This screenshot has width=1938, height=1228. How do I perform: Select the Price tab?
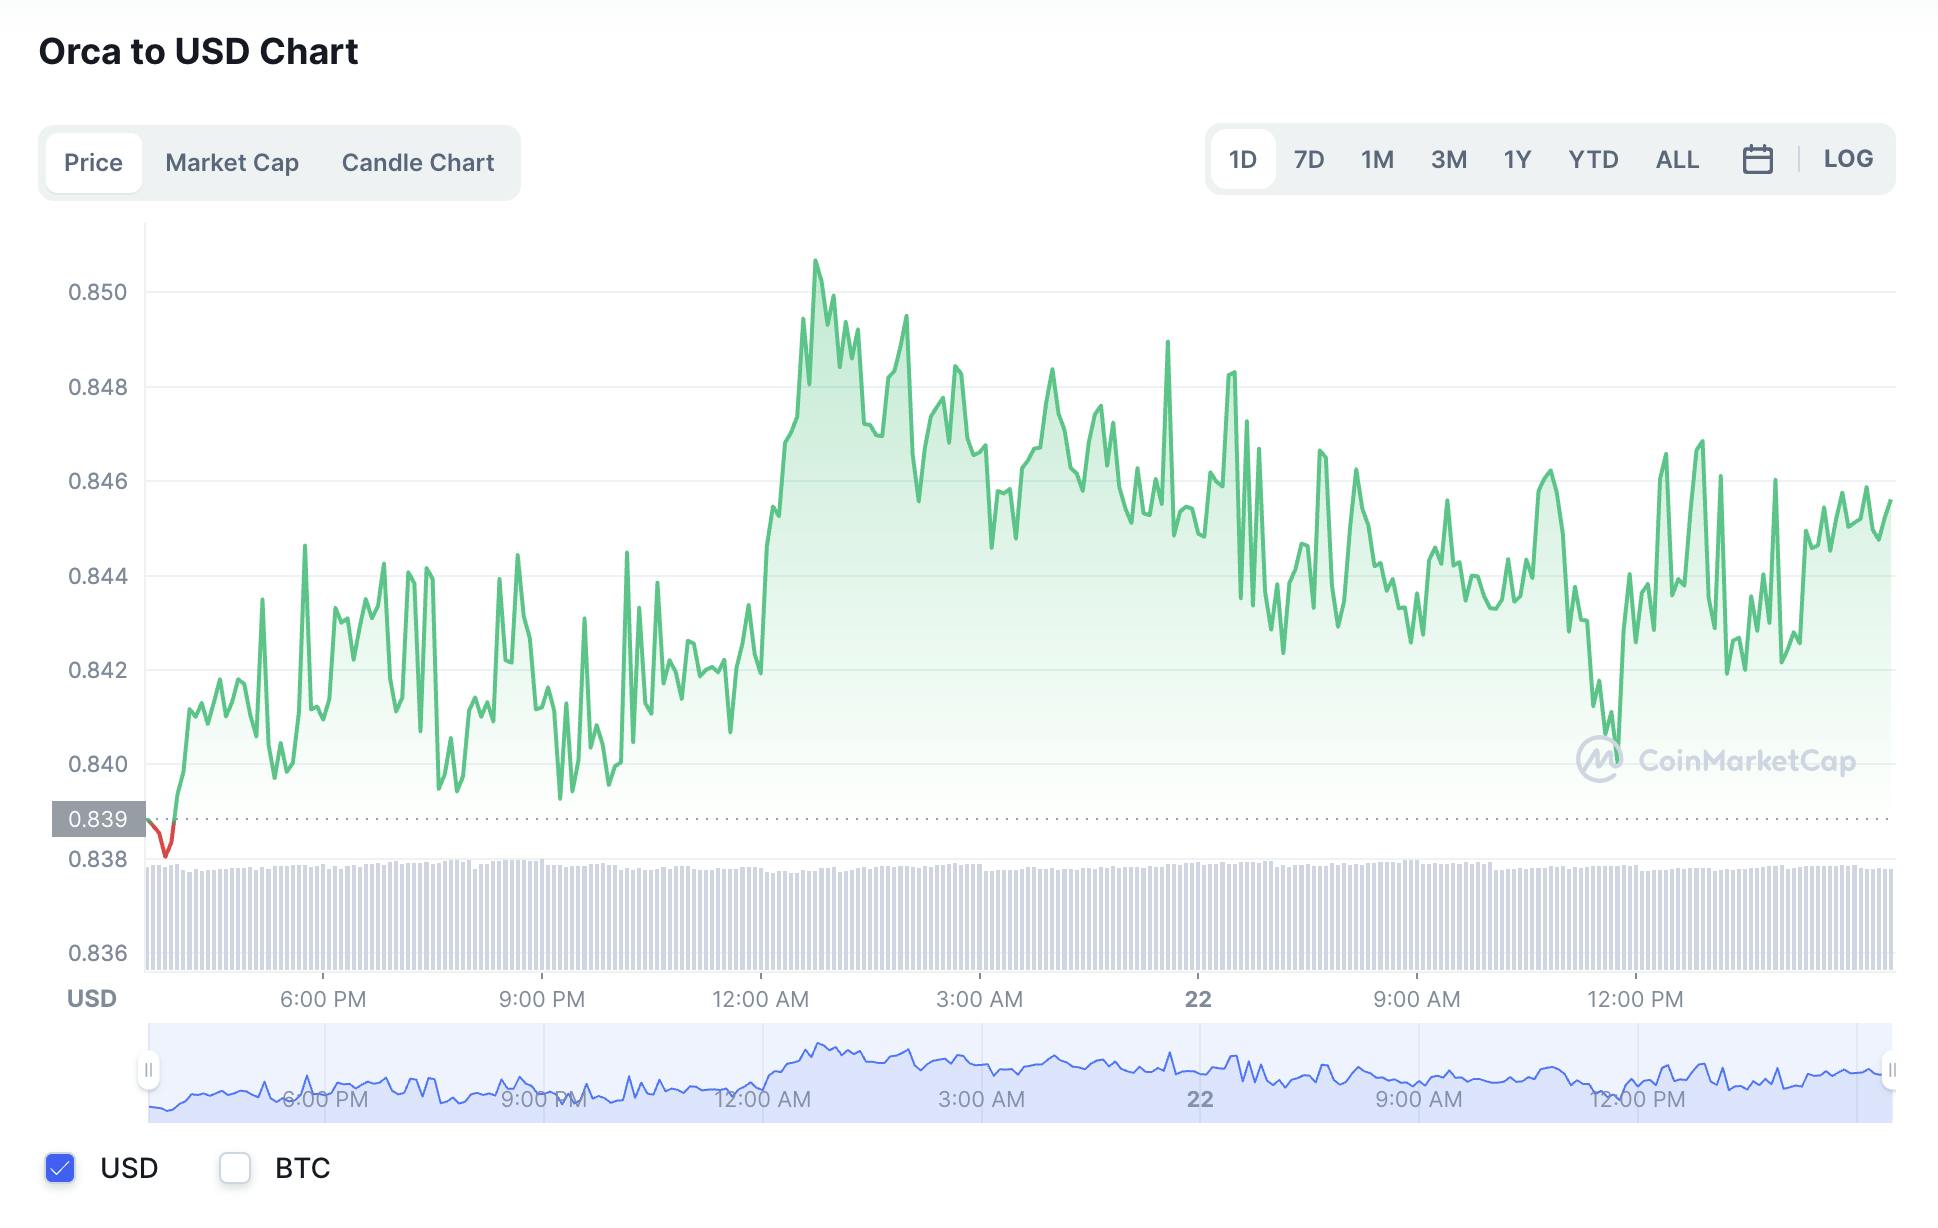[x=93, y=162]
